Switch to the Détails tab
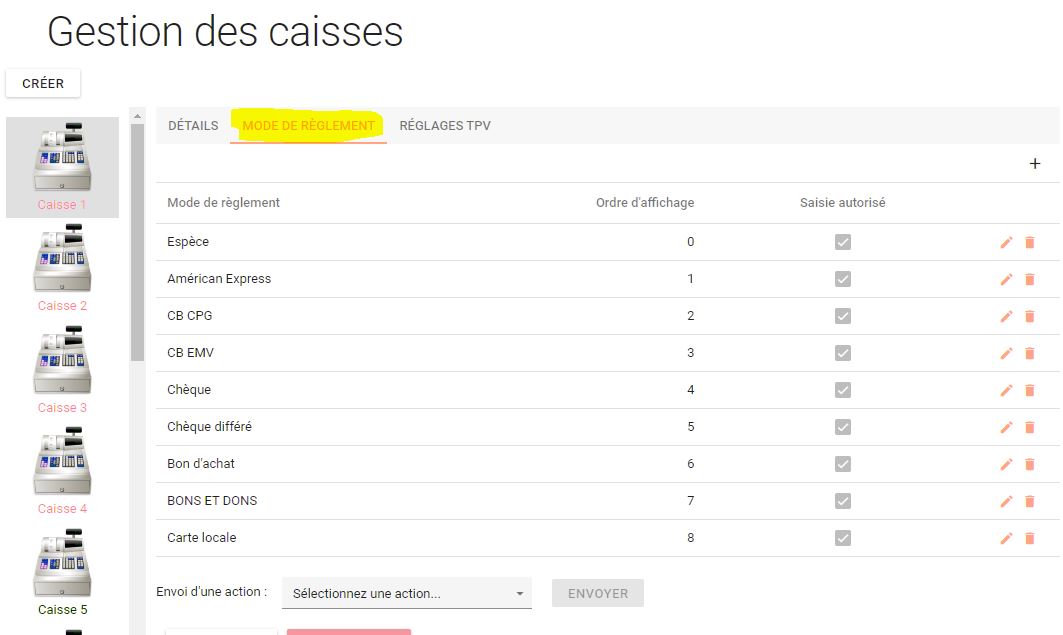1063x635 pixels. click(x=193, y=126)
